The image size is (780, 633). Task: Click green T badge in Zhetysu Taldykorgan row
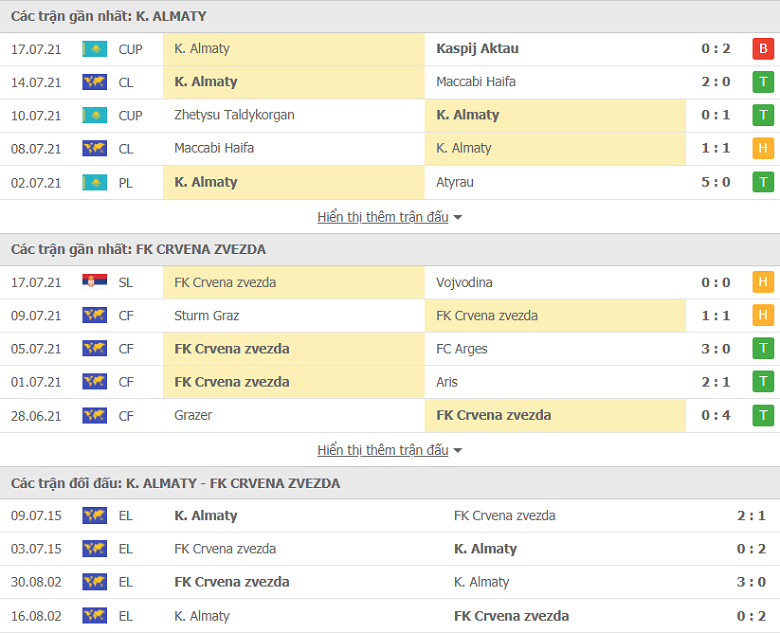pyautogui.click(x=763, y=115)
